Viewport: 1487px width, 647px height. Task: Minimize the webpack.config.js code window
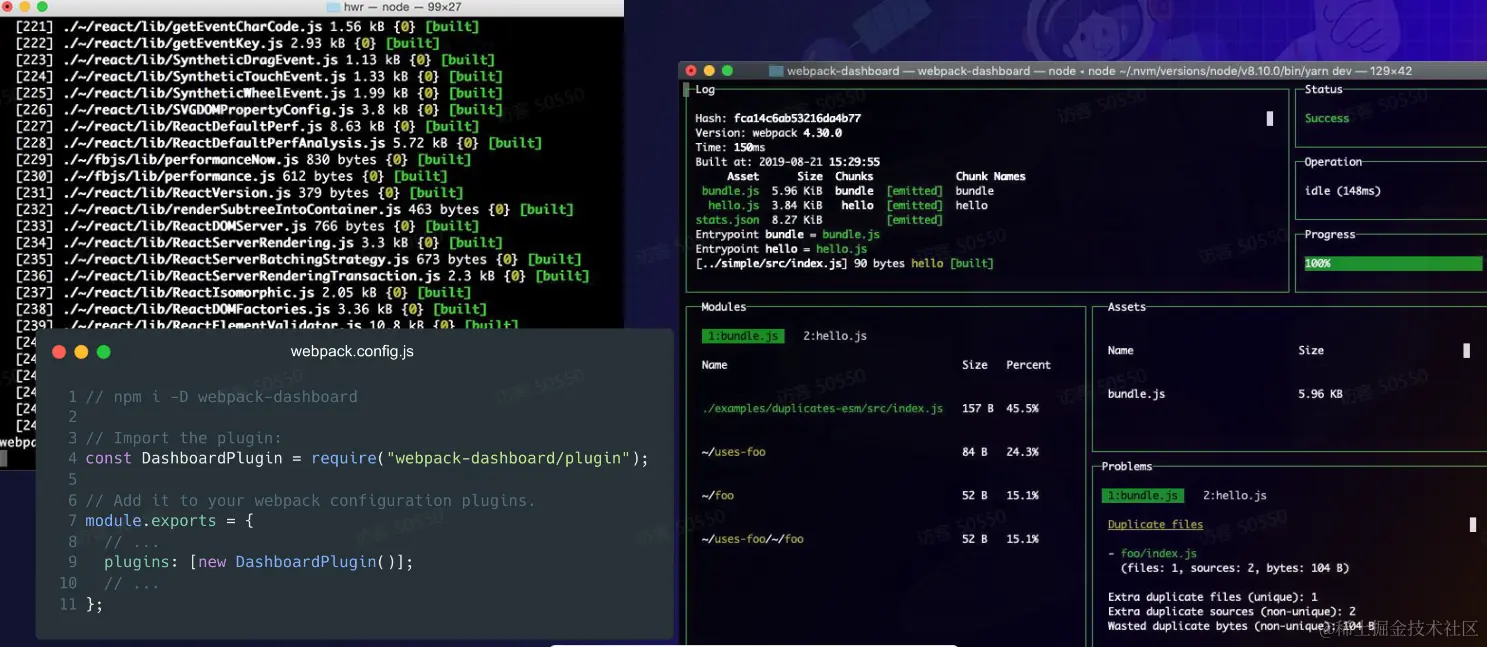(x=81, y=352)
